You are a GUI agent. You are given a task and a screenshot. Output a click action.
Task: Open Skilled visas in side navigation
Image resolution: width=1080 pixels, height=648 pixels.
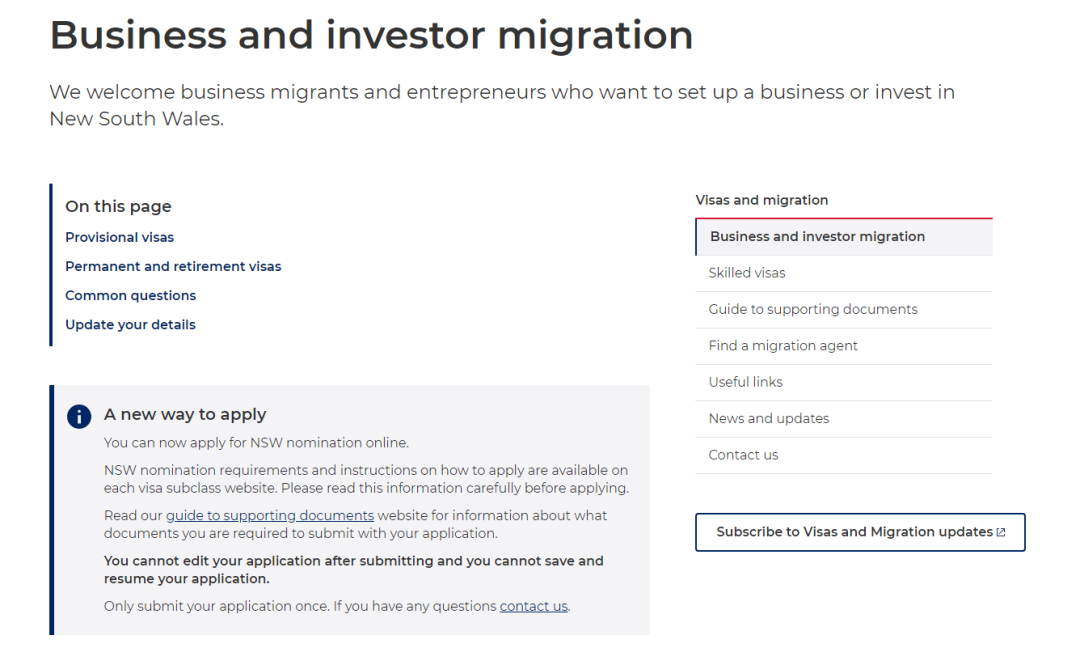pos(747,273)
